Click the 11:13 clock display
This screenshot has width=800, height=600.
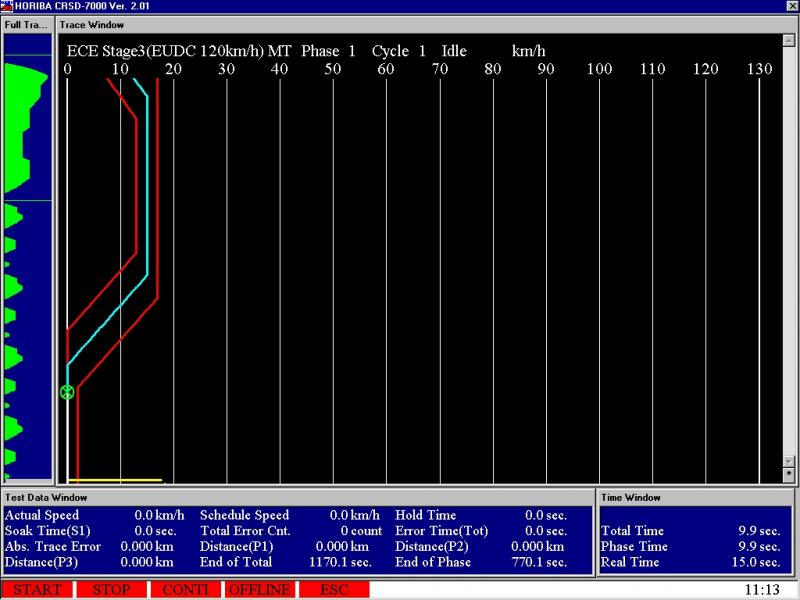coord(762,590)
